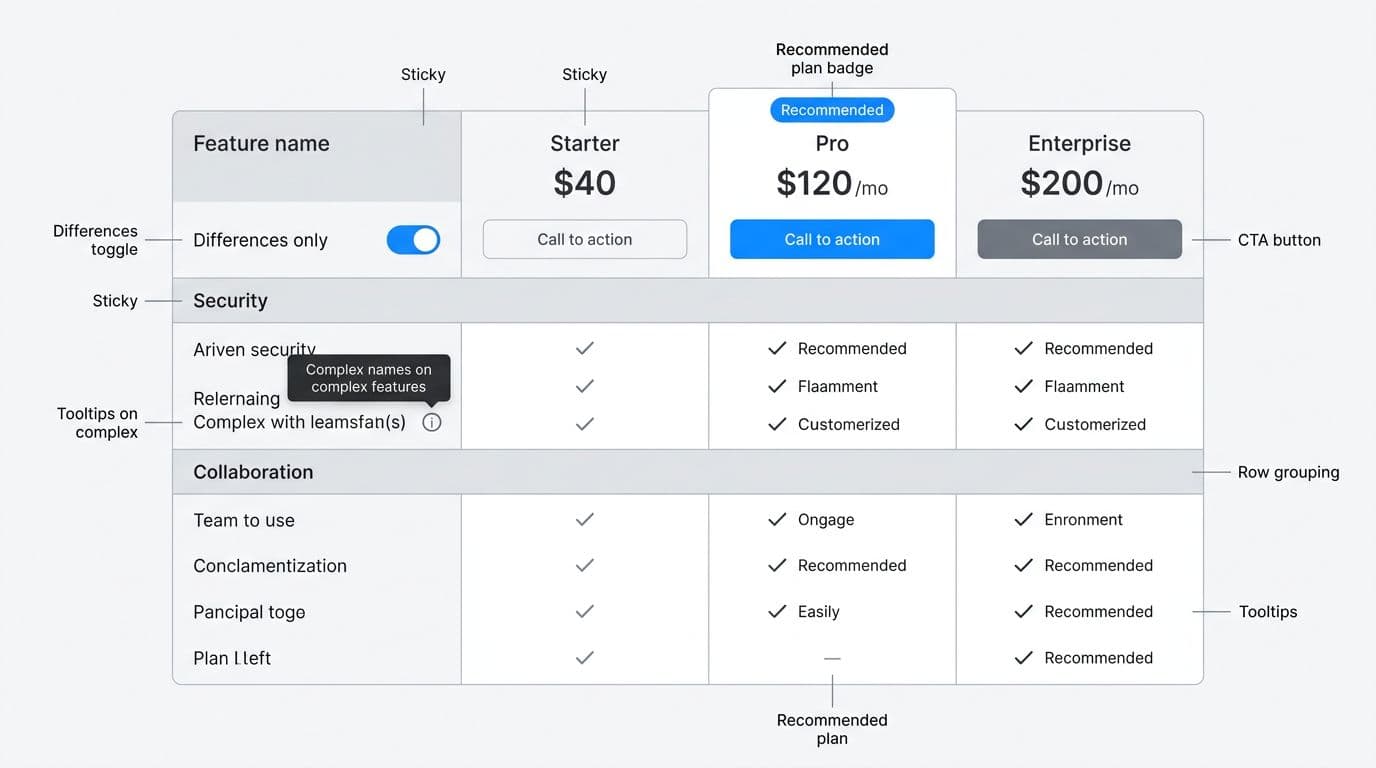The width and height of the screenshot is (1376, 768).
Task: Click the Pro plan Call to action button
Action: tap(832, 239)
